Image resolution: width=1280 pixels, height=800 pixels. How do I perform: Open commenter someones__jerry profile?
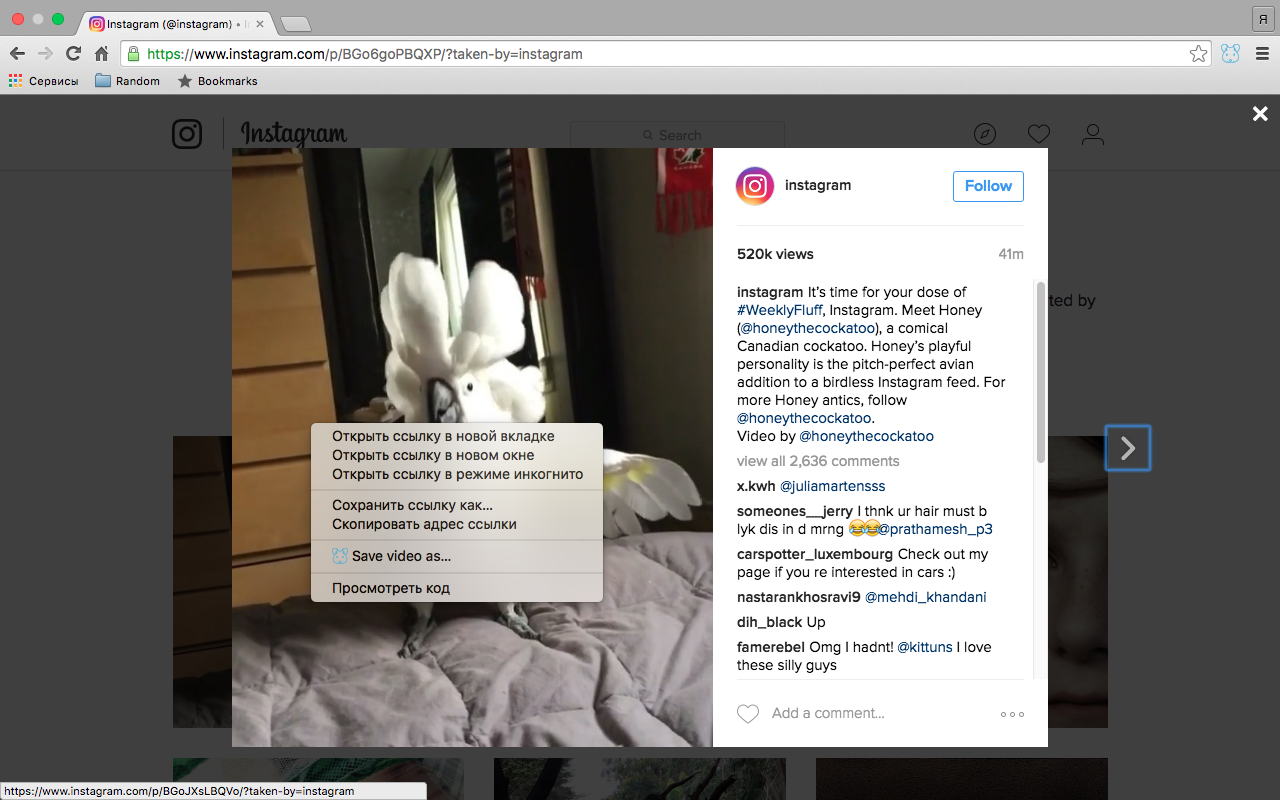795,511
